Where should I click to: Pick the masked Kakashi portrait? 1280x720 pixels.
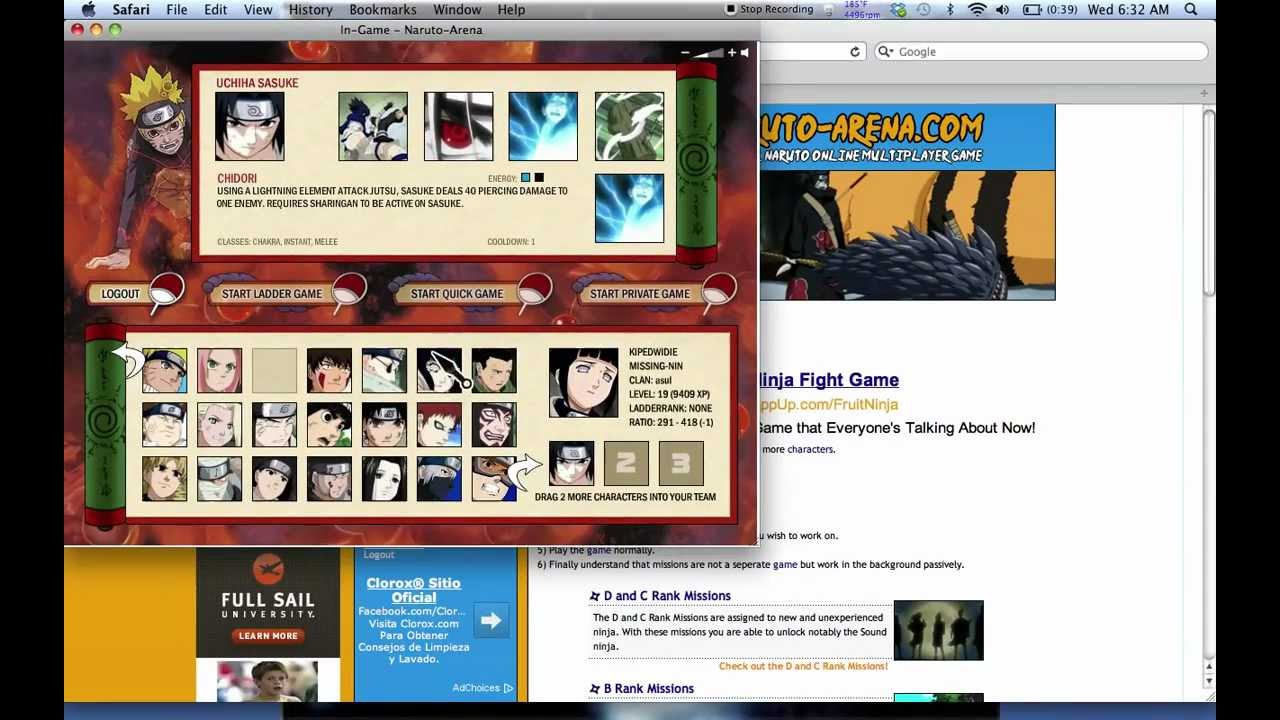click(440, 479)
